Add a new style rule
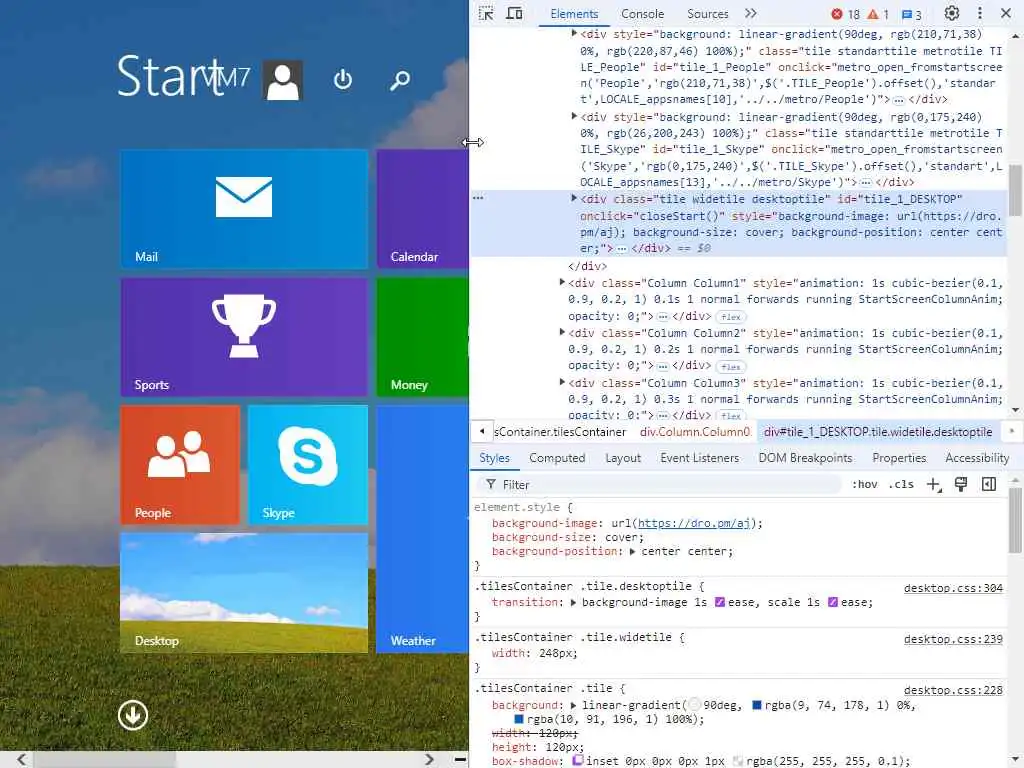The image size is (1024, 768). [x=934, y=485]
